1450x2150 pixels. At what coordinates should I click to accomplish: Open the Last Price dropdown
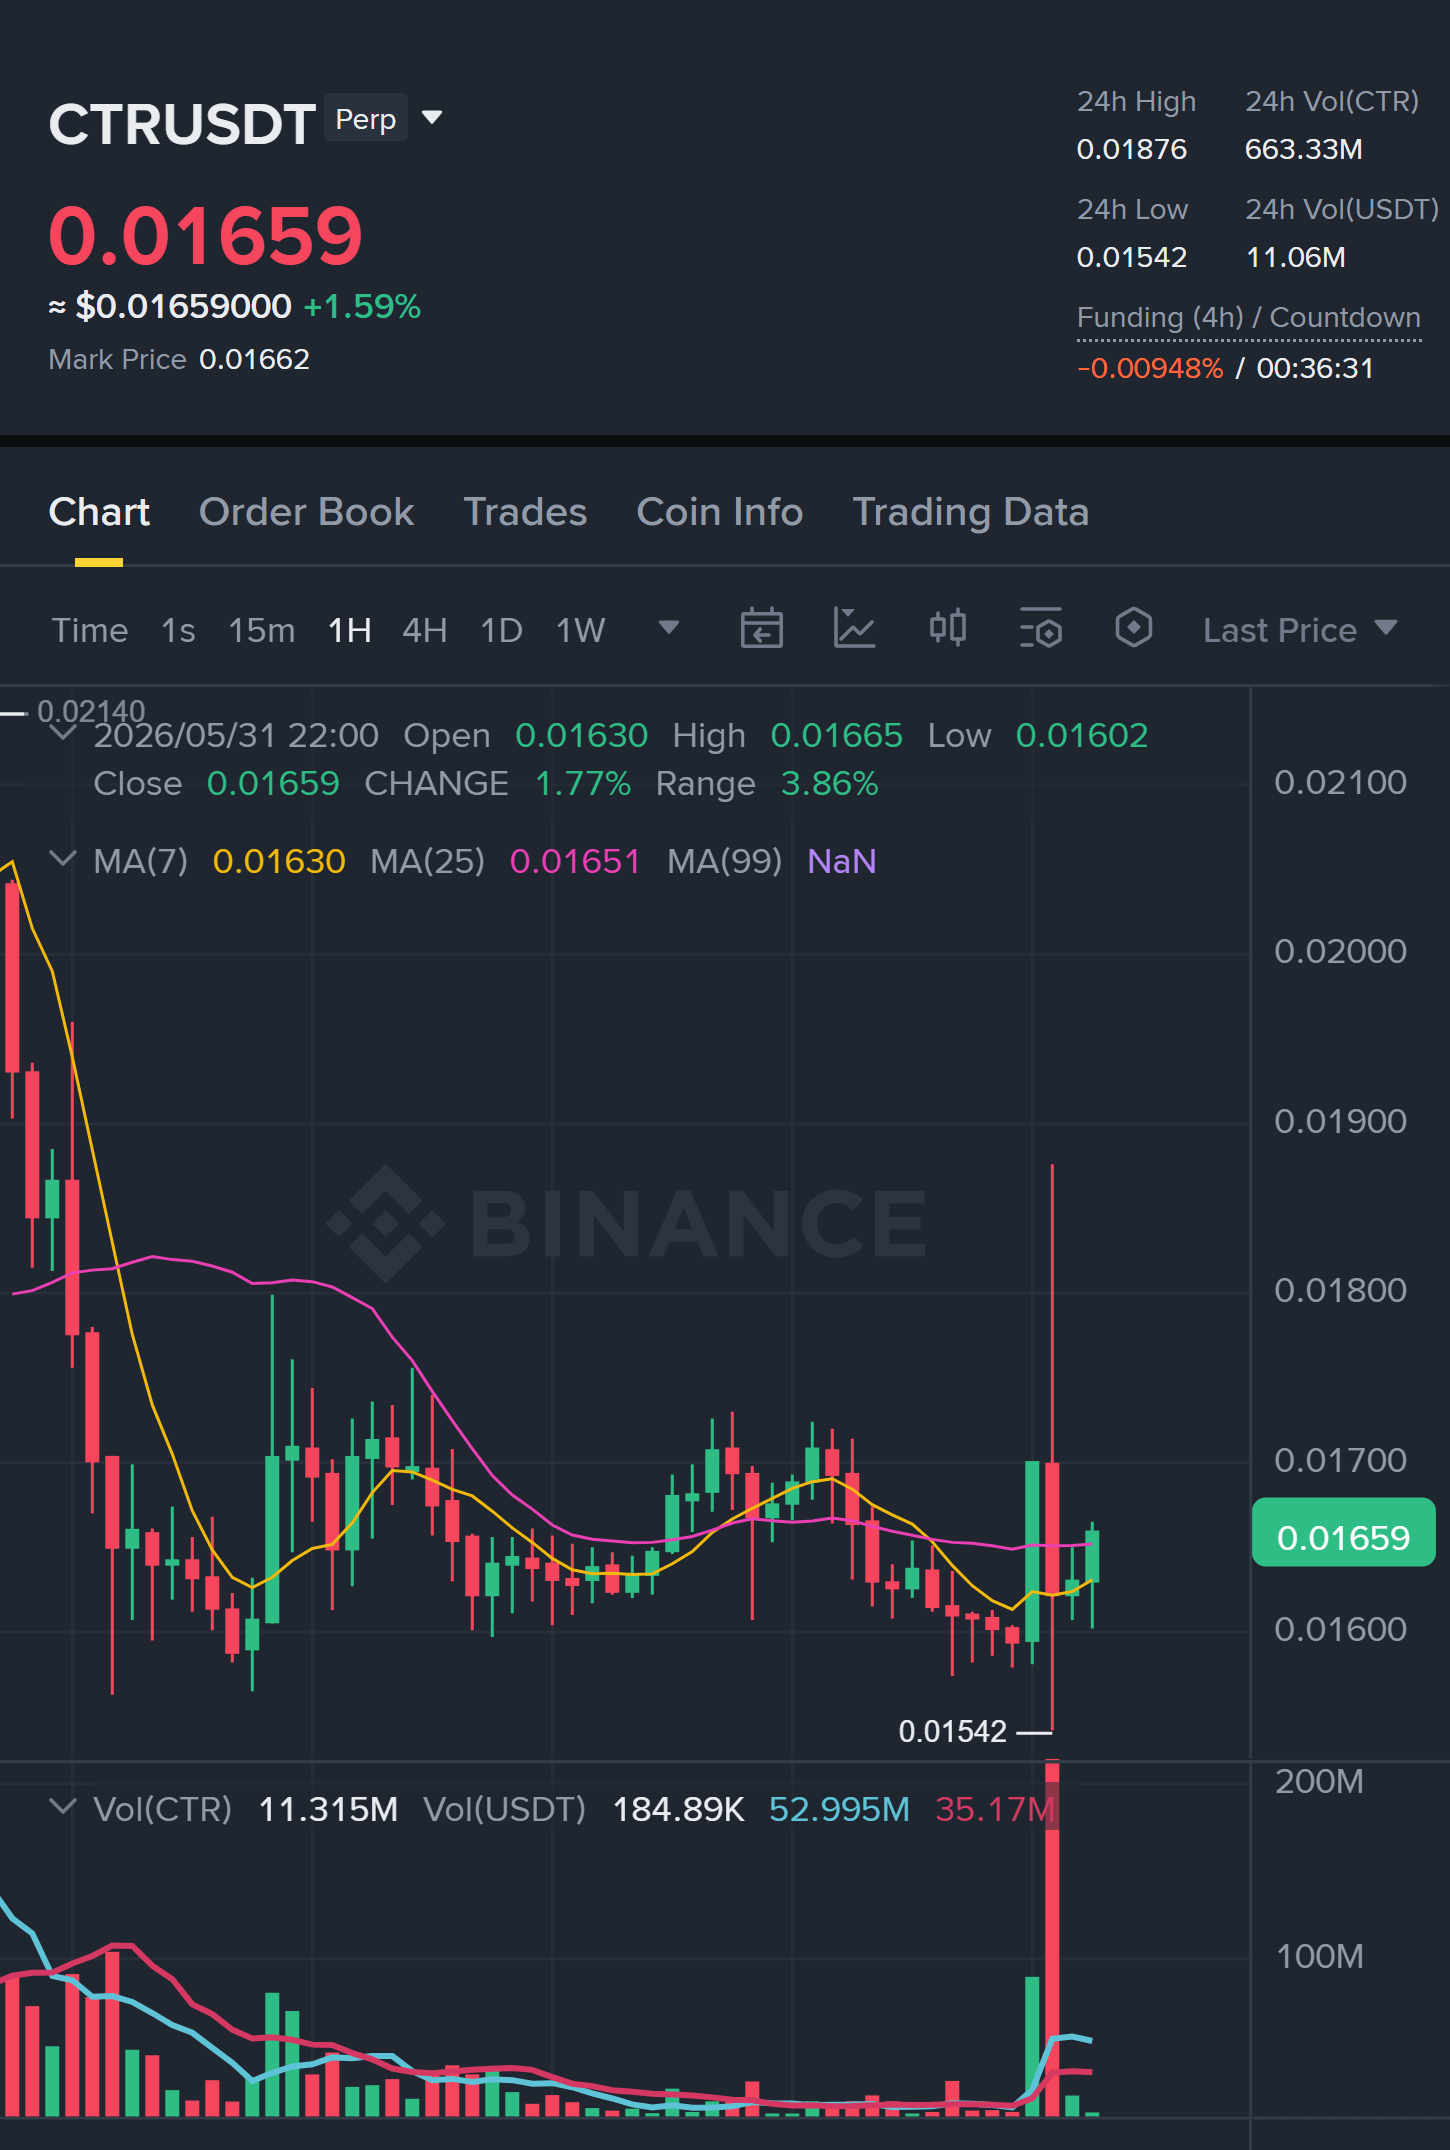pos(1300,630)
